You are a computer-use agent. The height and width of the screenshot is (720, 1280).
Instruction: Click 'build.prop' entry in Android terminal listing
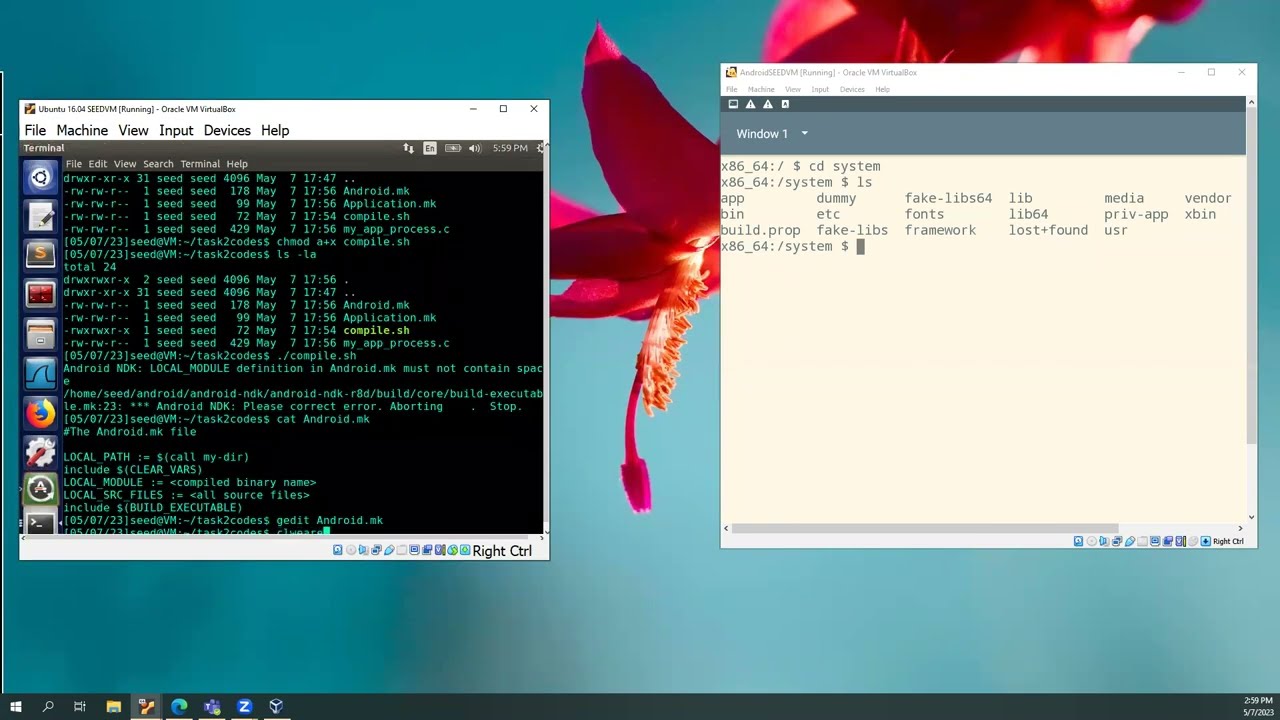(760, 230)
